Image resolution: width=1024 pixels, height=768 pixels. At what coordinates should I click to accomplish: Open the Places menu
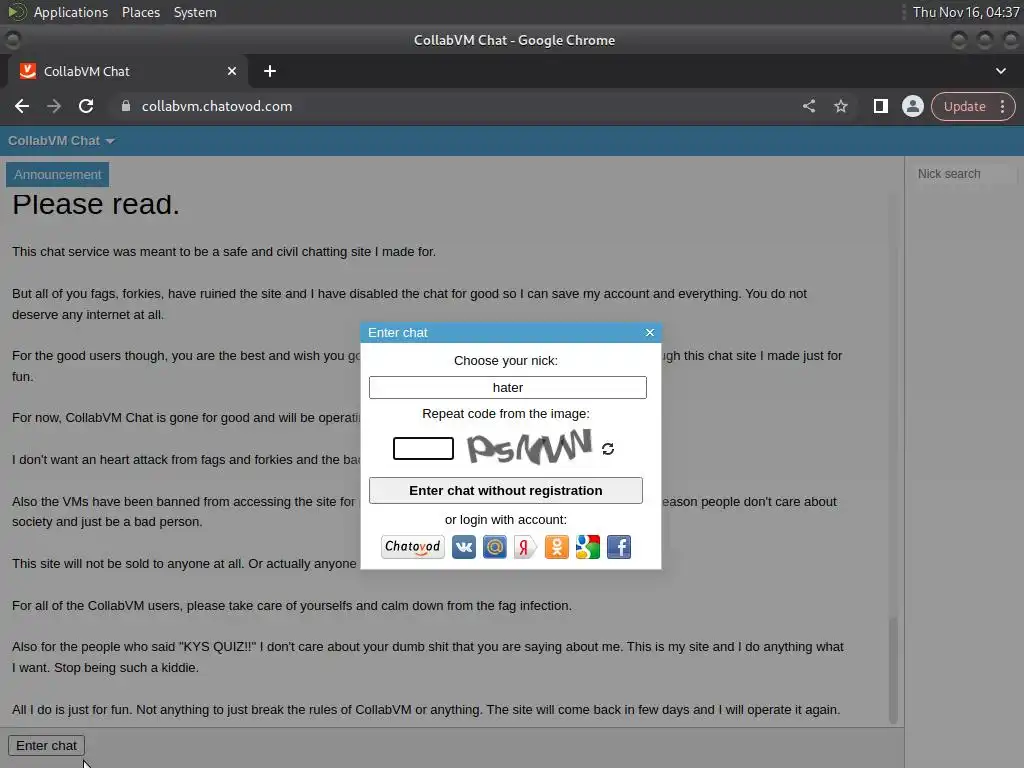140,12
